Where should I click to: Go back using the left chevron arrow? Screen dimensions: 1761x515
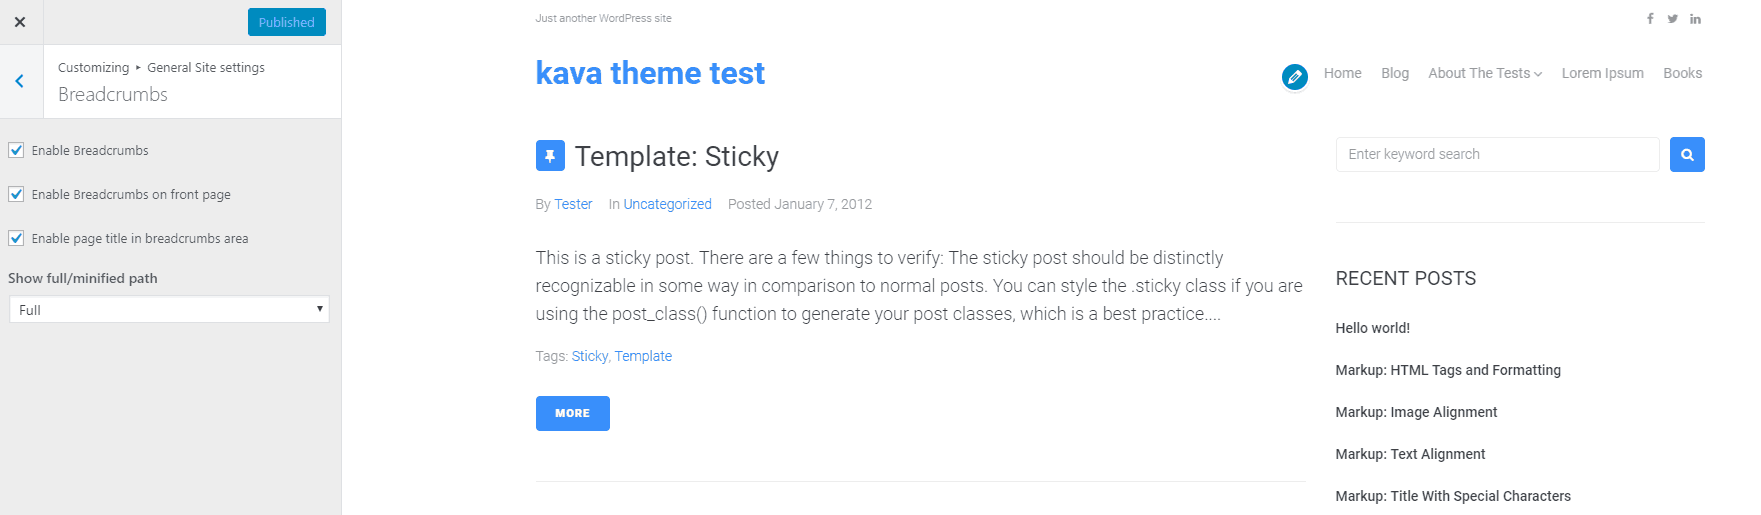(20, 82)
